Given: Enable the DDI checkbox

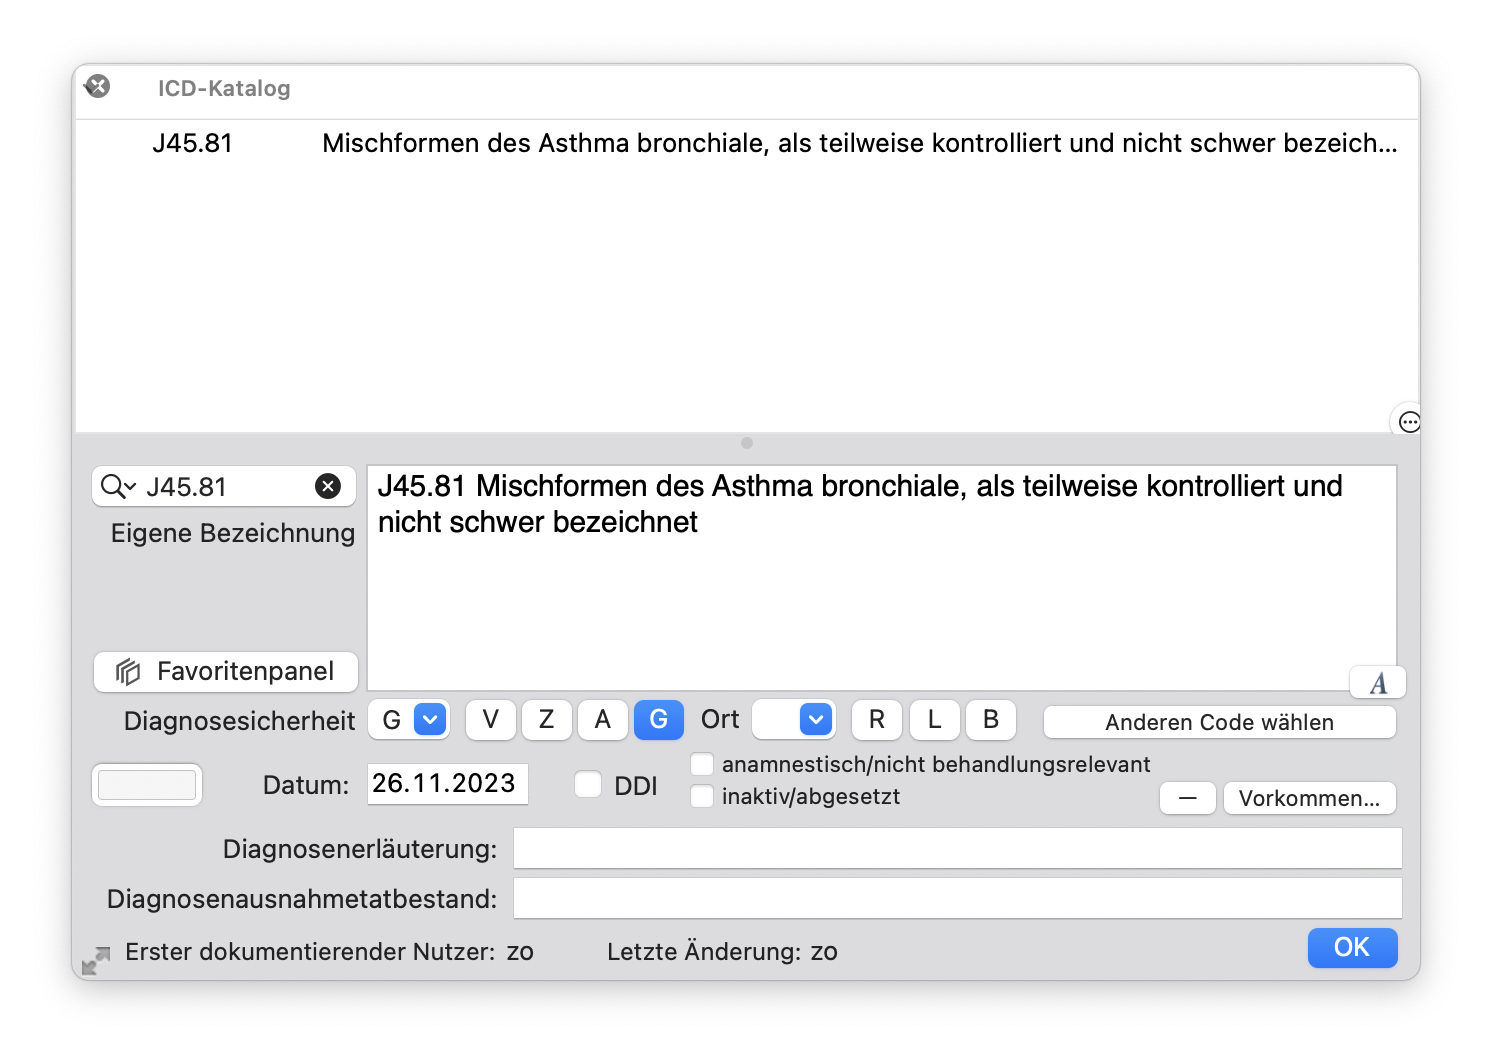Looking at the screenshot, I should tap(588, 785).
